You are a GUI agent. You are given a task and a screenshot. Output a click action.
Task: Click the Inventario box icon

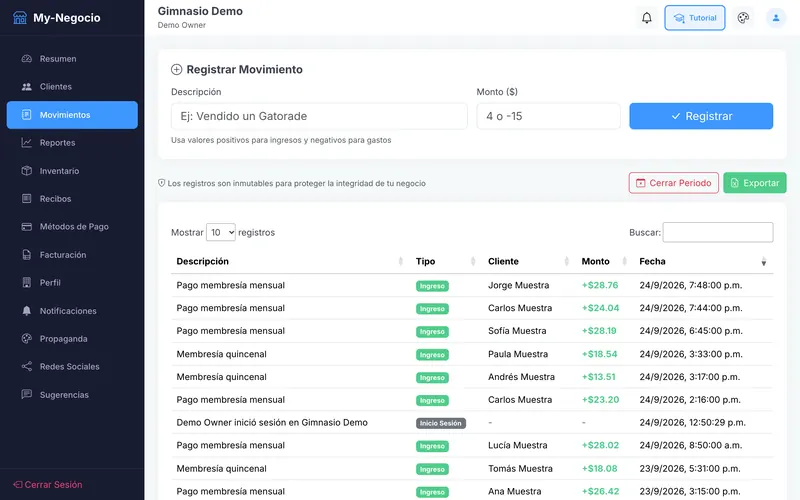point(27,171)
